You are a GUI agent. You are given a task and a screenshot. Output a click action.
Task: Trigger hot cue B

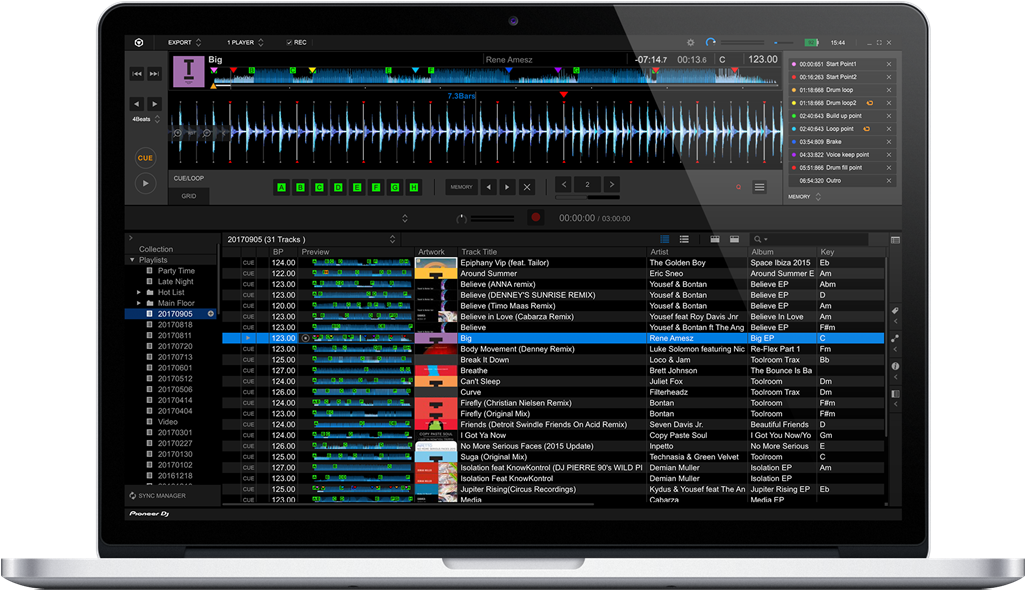click(300, 188)
